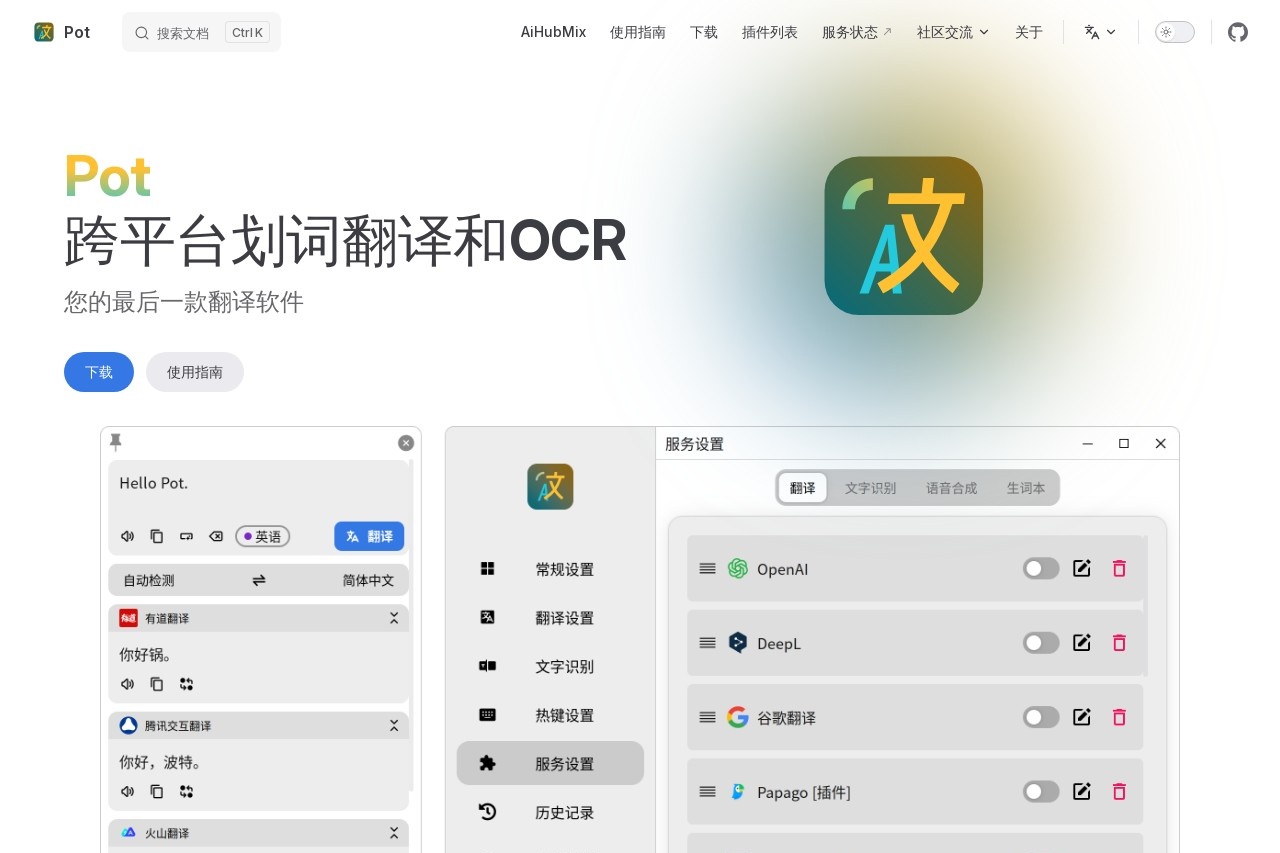Screen dimensions: 1280x853
Task: Open the 自动检测 source language selector
Action: tap(149, 580)
